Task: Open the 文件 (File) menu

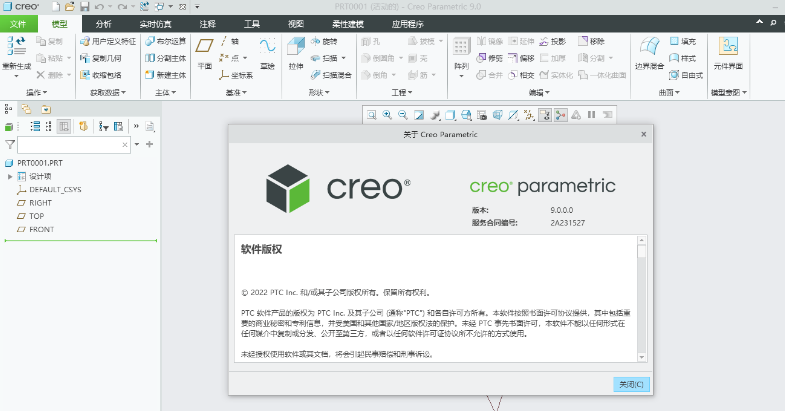Action: coord(18,22)
